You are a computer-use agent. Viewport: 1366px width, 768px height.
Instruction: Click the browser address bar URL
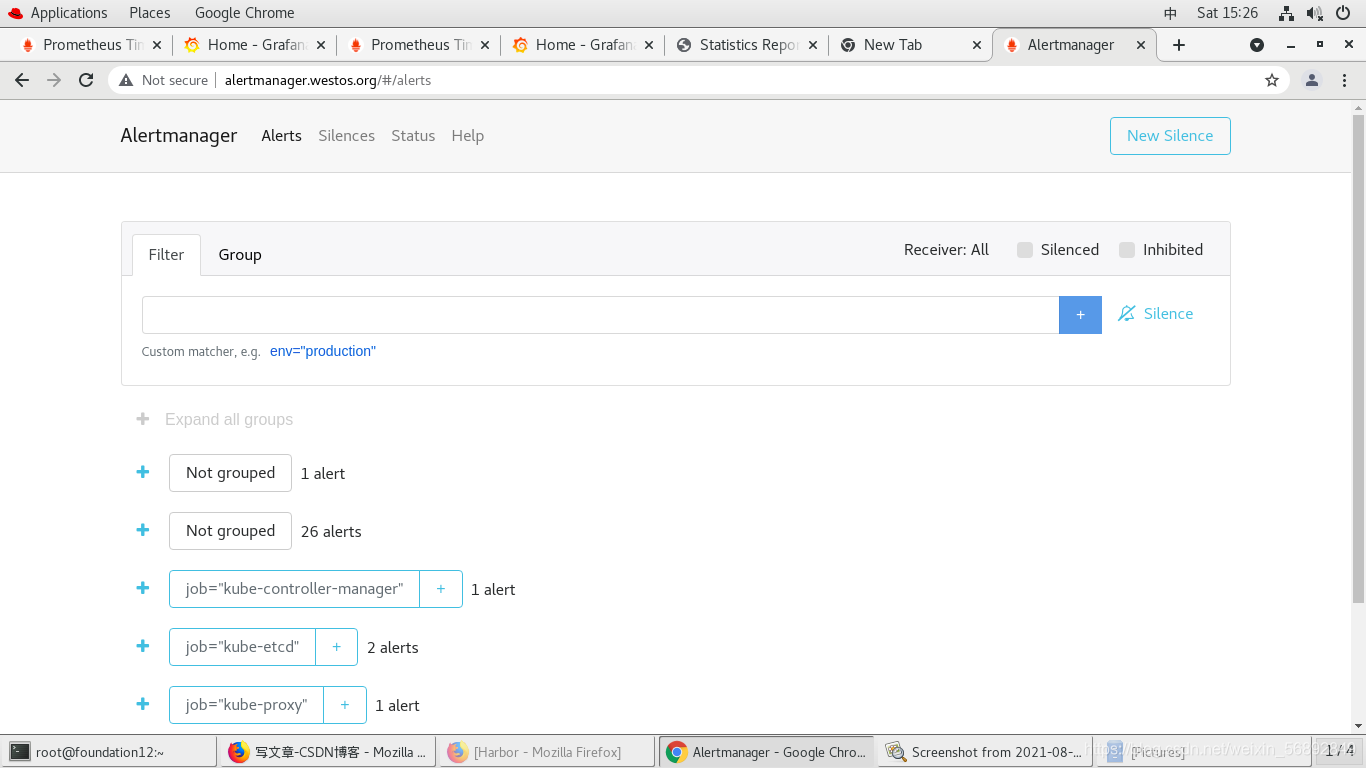point(328,80)
